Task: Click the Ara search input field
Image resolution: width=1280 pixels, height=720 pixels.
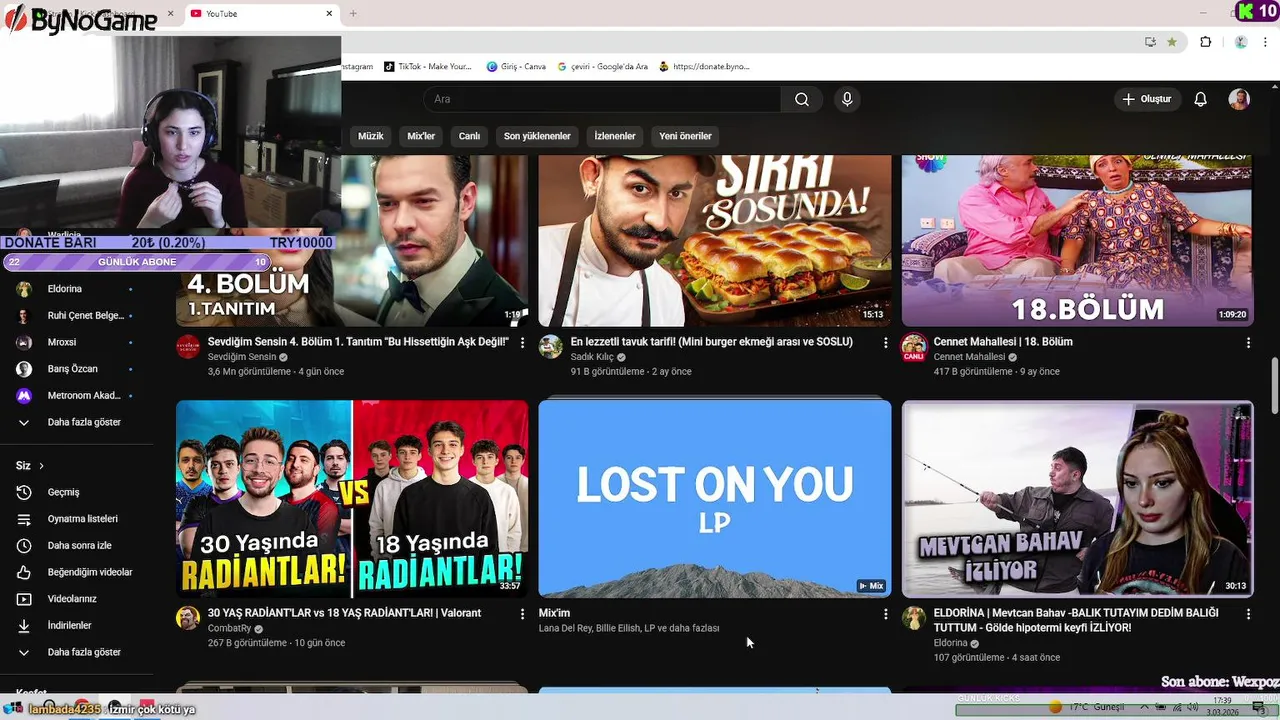Action: click(x=602, y=99)
